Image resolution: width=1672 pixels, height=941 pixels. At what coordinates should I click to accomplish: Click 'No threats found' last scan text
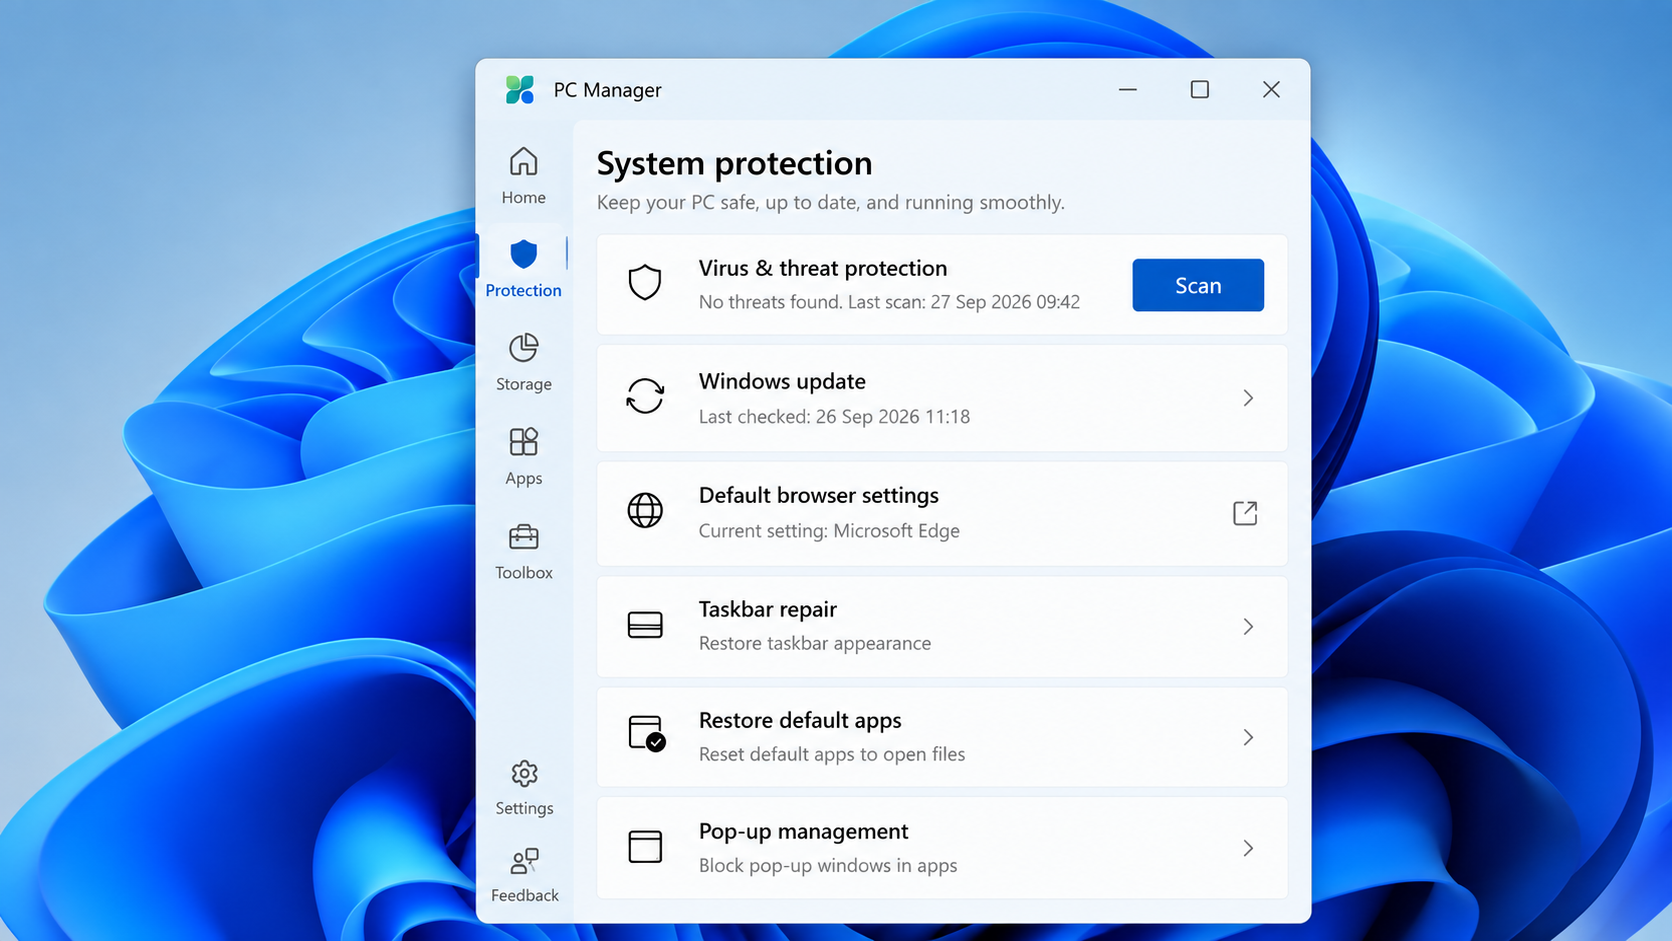[889, 302]
